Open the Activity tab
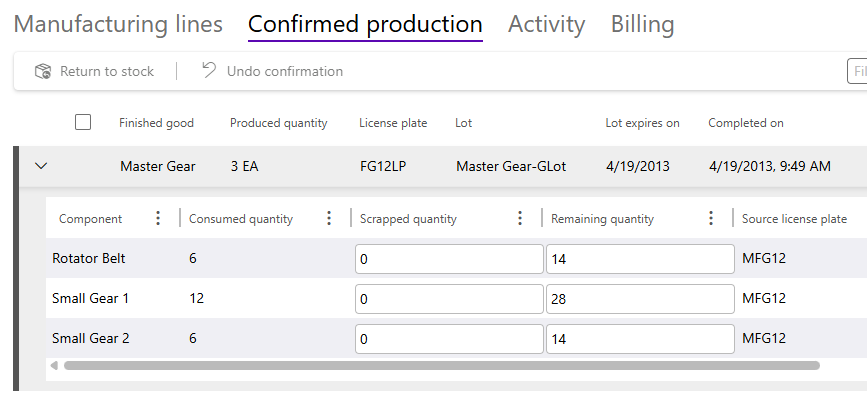Image resolution: width=867 pixels, height=408 pixels. (546, 24)
